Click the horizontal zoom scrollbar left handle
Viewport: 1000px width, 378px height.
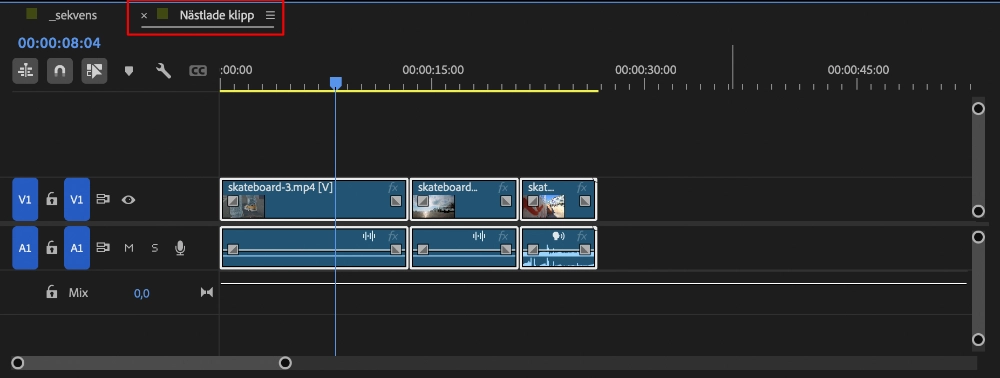coord(18,363)
